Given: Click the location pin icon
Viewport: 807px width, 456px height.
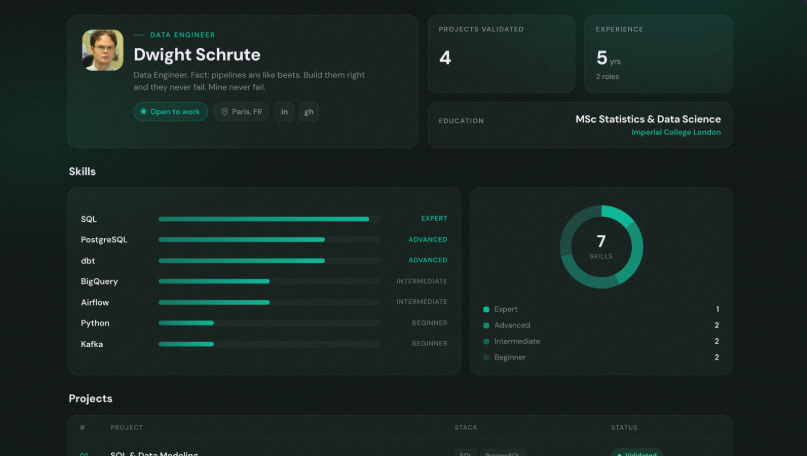Looking at the screenshot, I should coord(224,112).
